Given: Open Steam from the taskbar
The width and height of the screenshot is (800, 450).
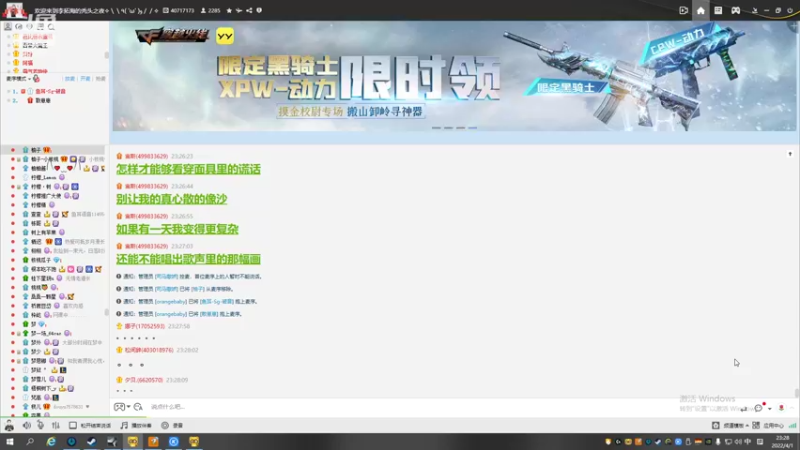Looking at the screenshot, I should tap(92, 441).
